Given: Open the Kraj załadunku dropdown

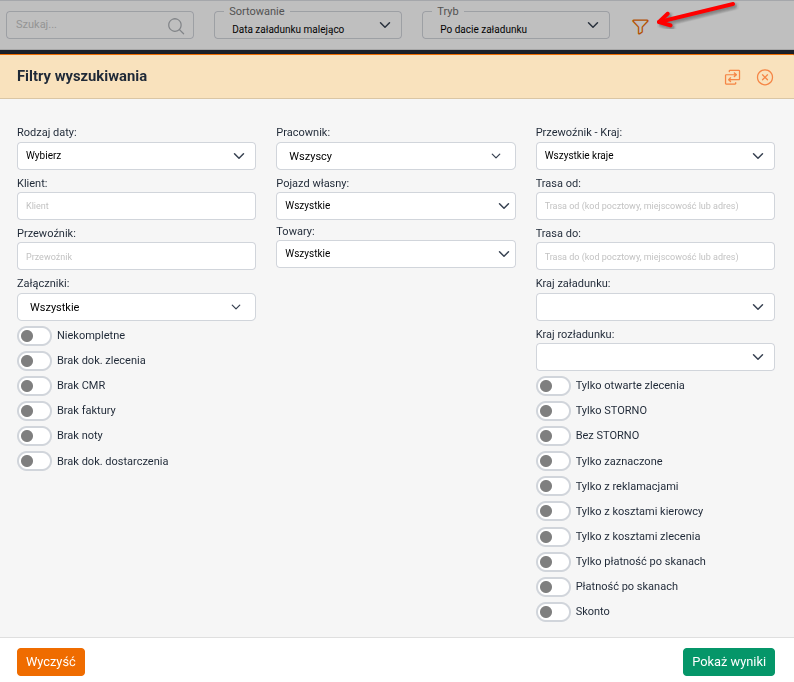Looking at the screenshot, I should tap(655, 307).
